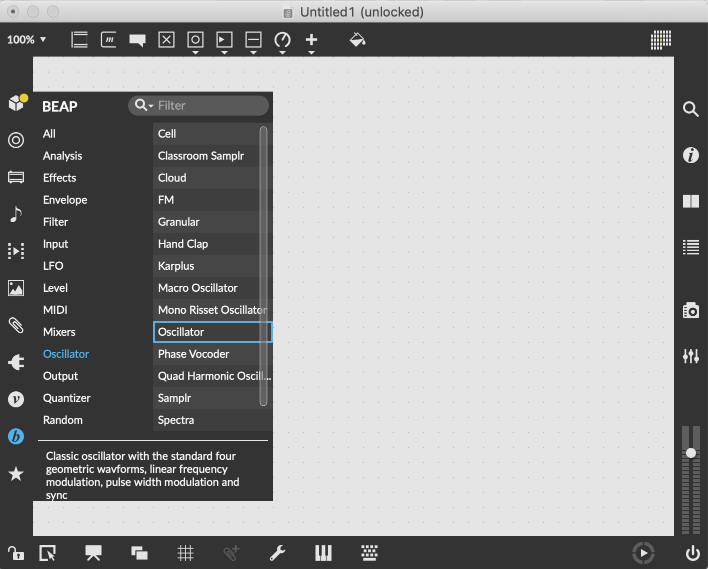The width and height of the screenshot is (708, 569).
Task: Select the Quantizer category
Action: tap(66, 398)
